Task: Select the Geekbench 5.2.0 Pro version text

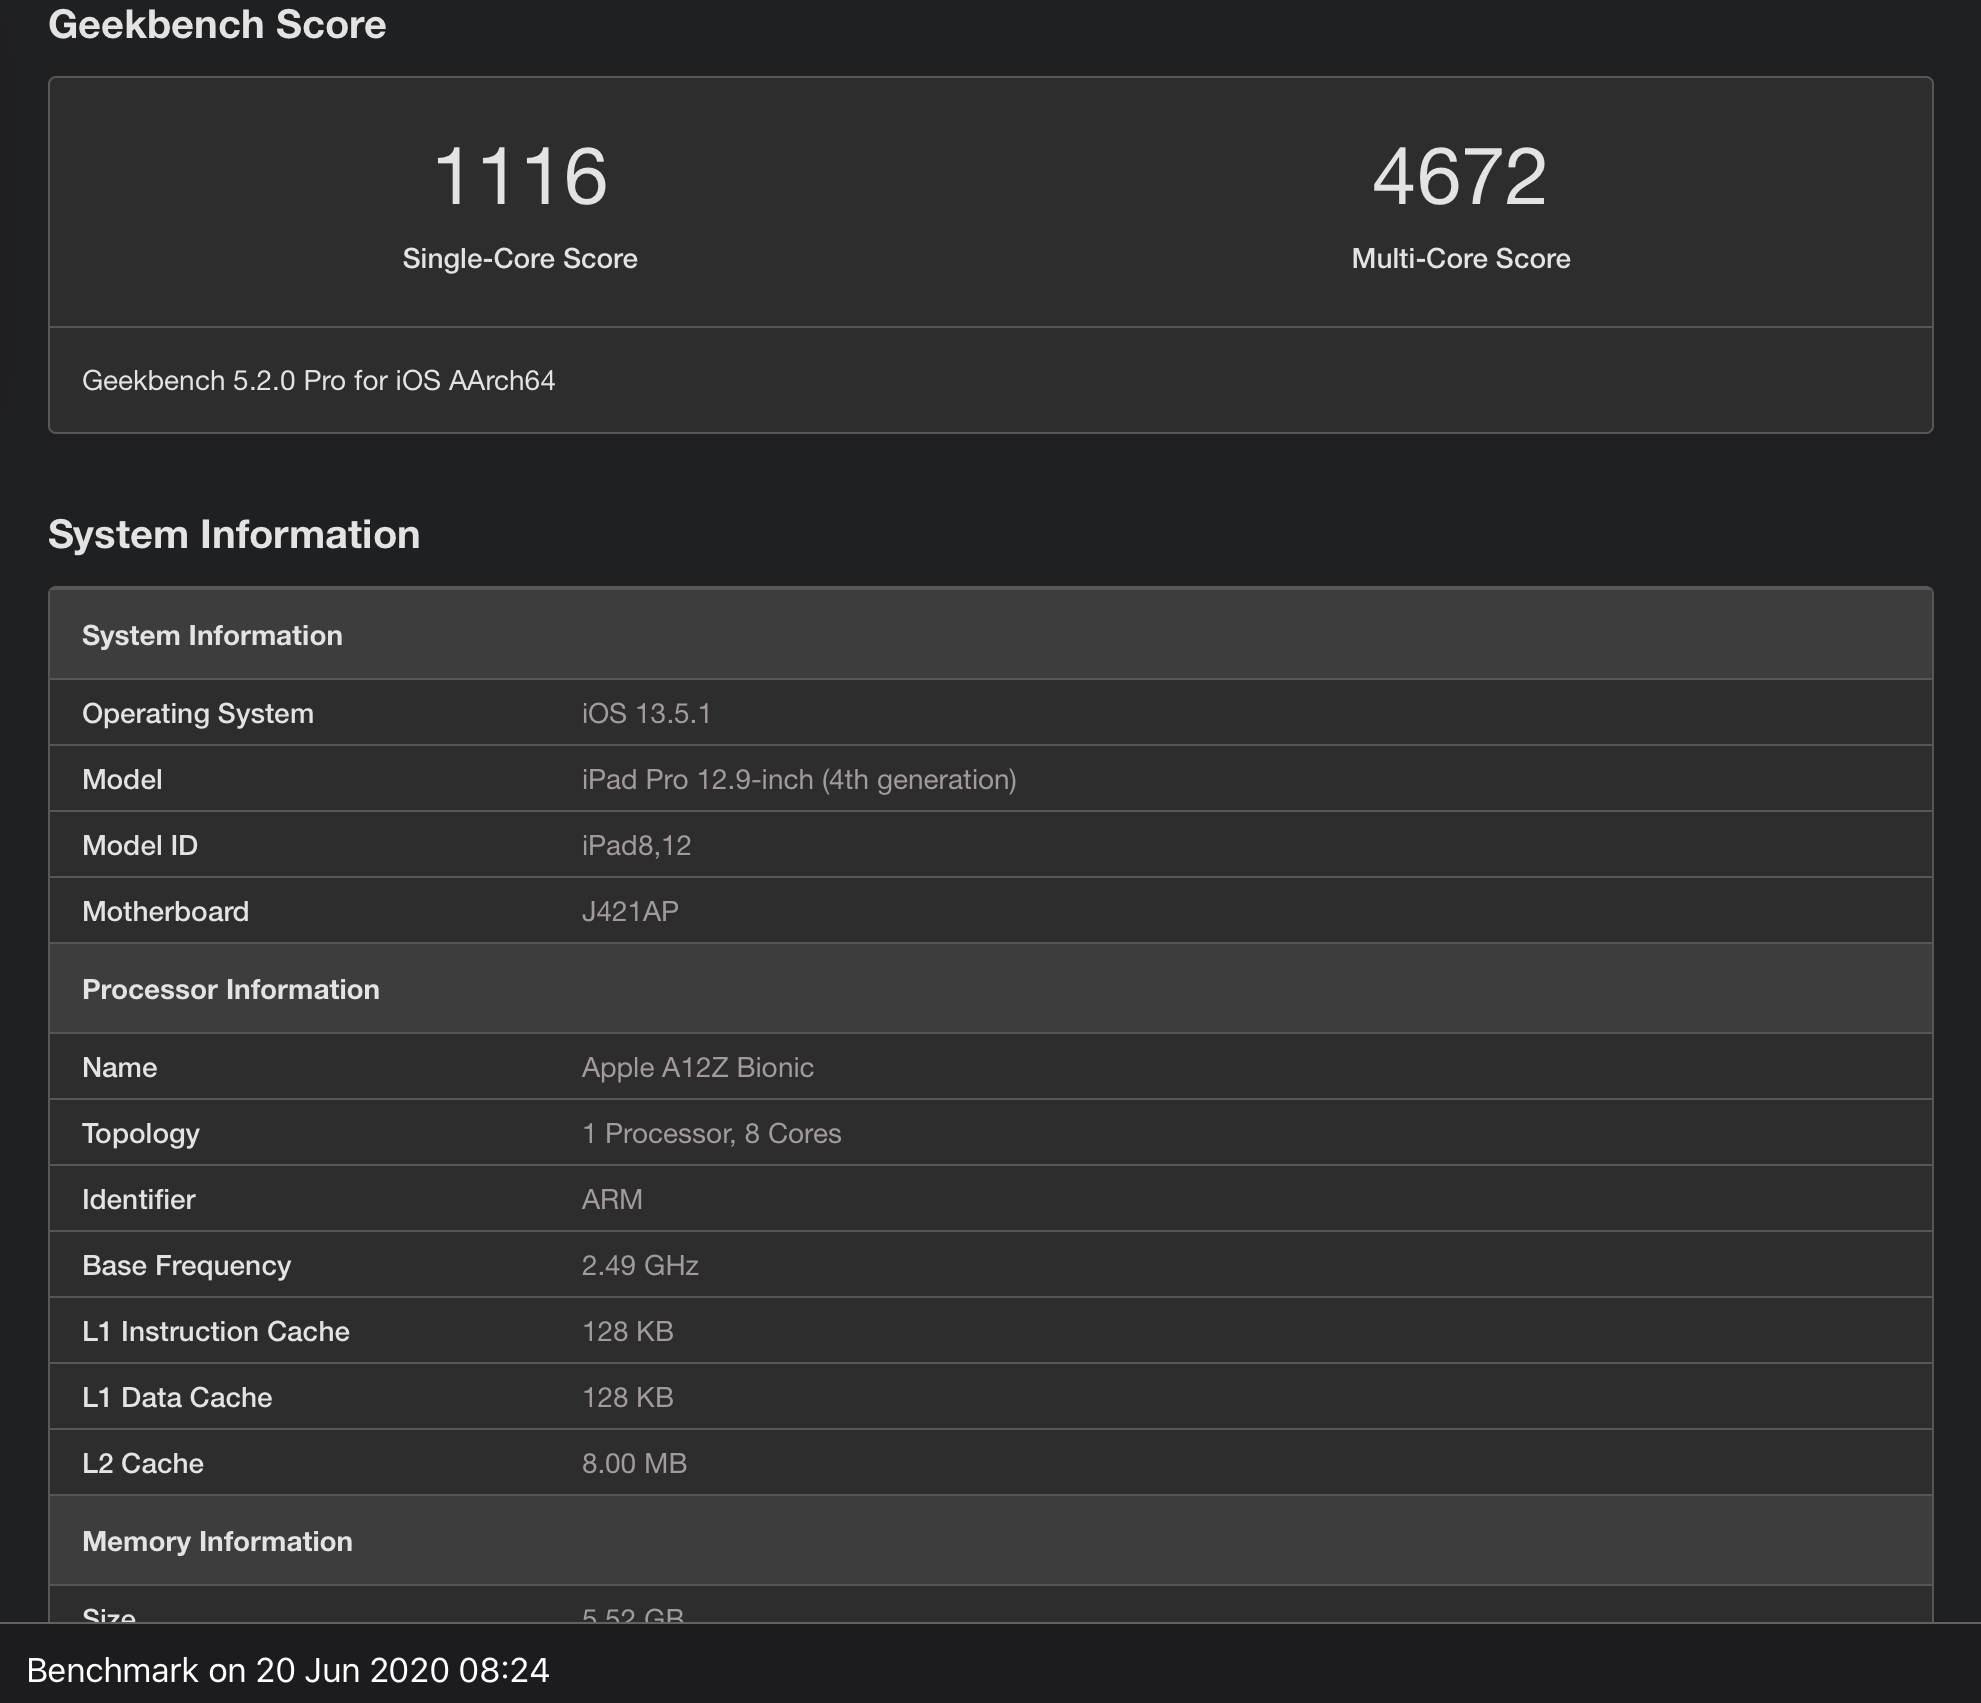Action: click(x=318, y=381)
